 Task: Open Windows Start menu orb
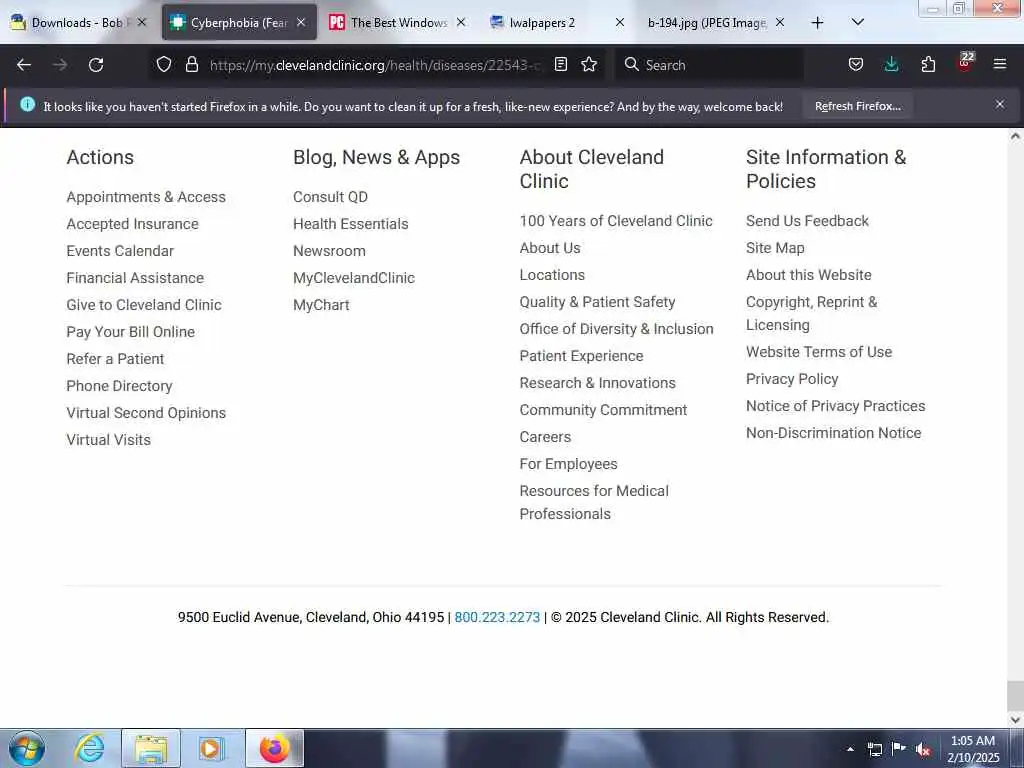click(27, 748)
